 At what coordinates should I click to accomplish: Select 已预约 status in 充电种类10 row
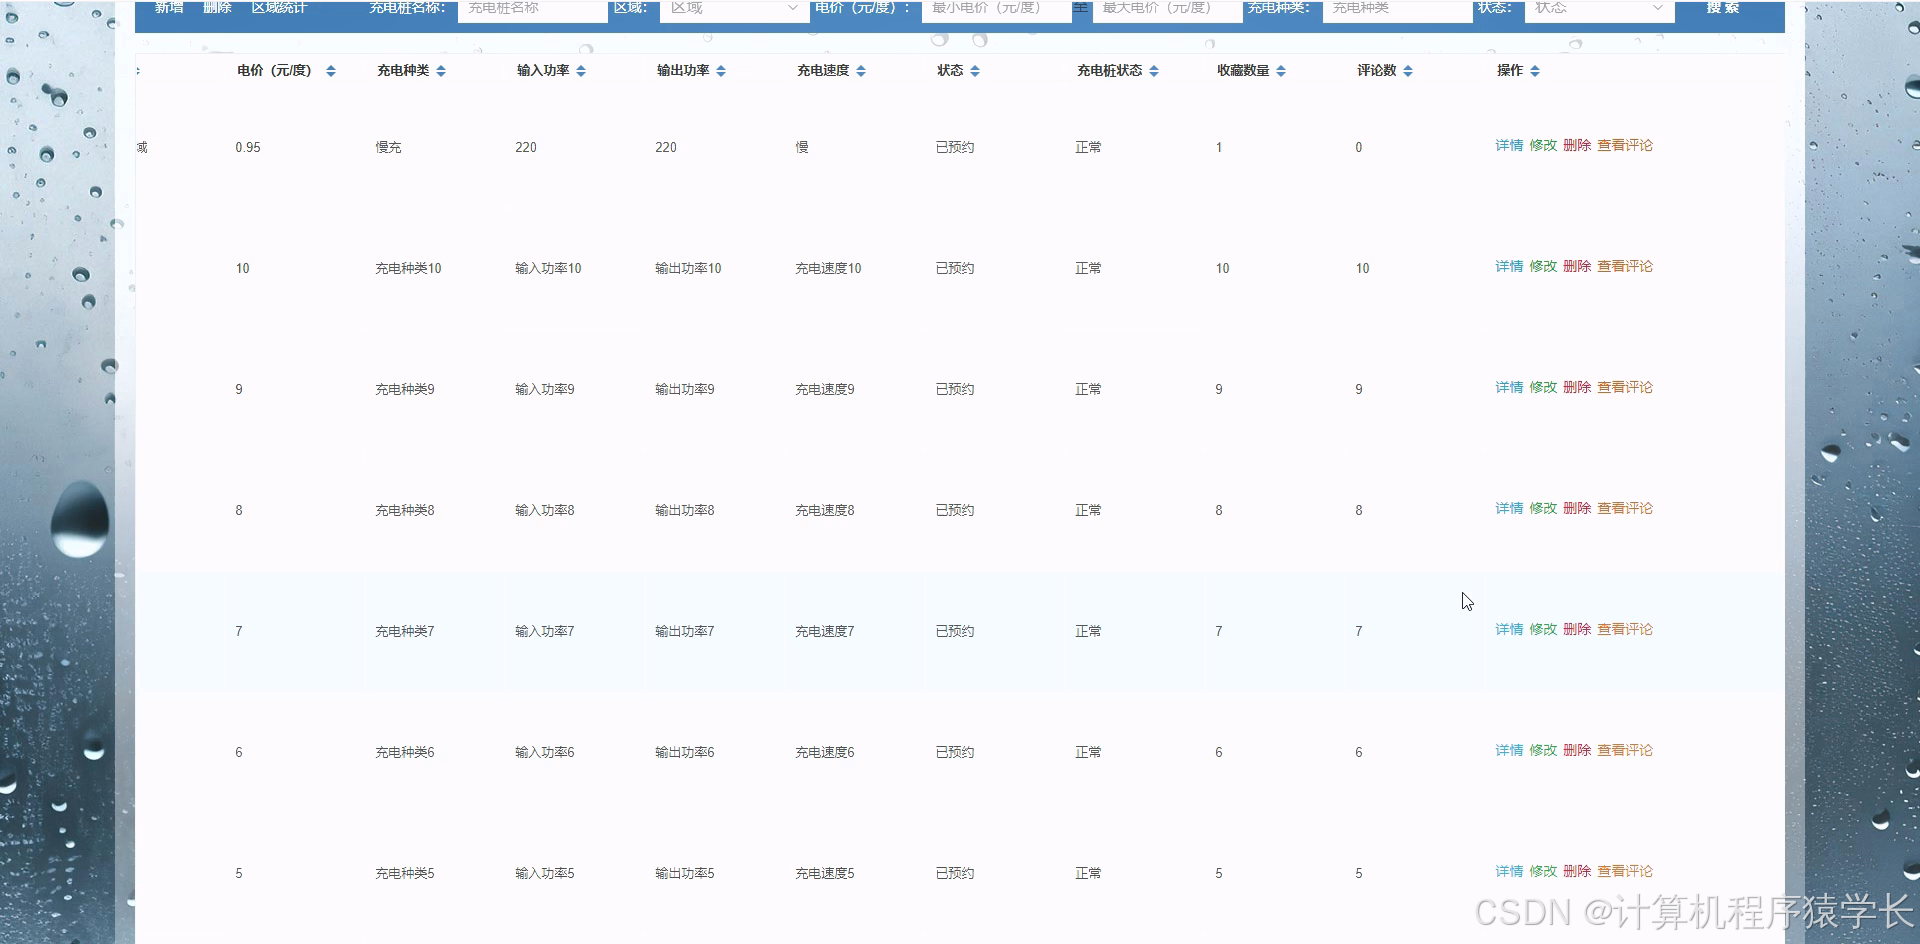pos(955,268)
